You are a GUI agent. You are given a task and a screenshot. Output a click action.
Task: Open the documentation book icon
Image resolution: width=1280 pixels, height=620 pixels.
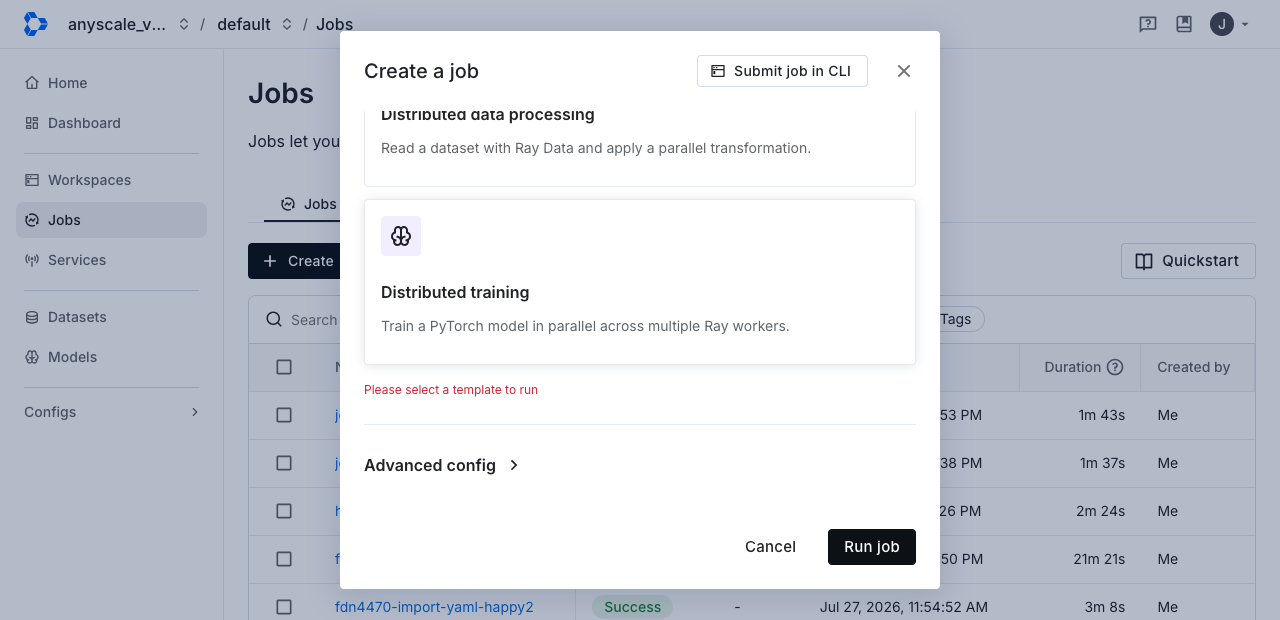[1184, 24]
